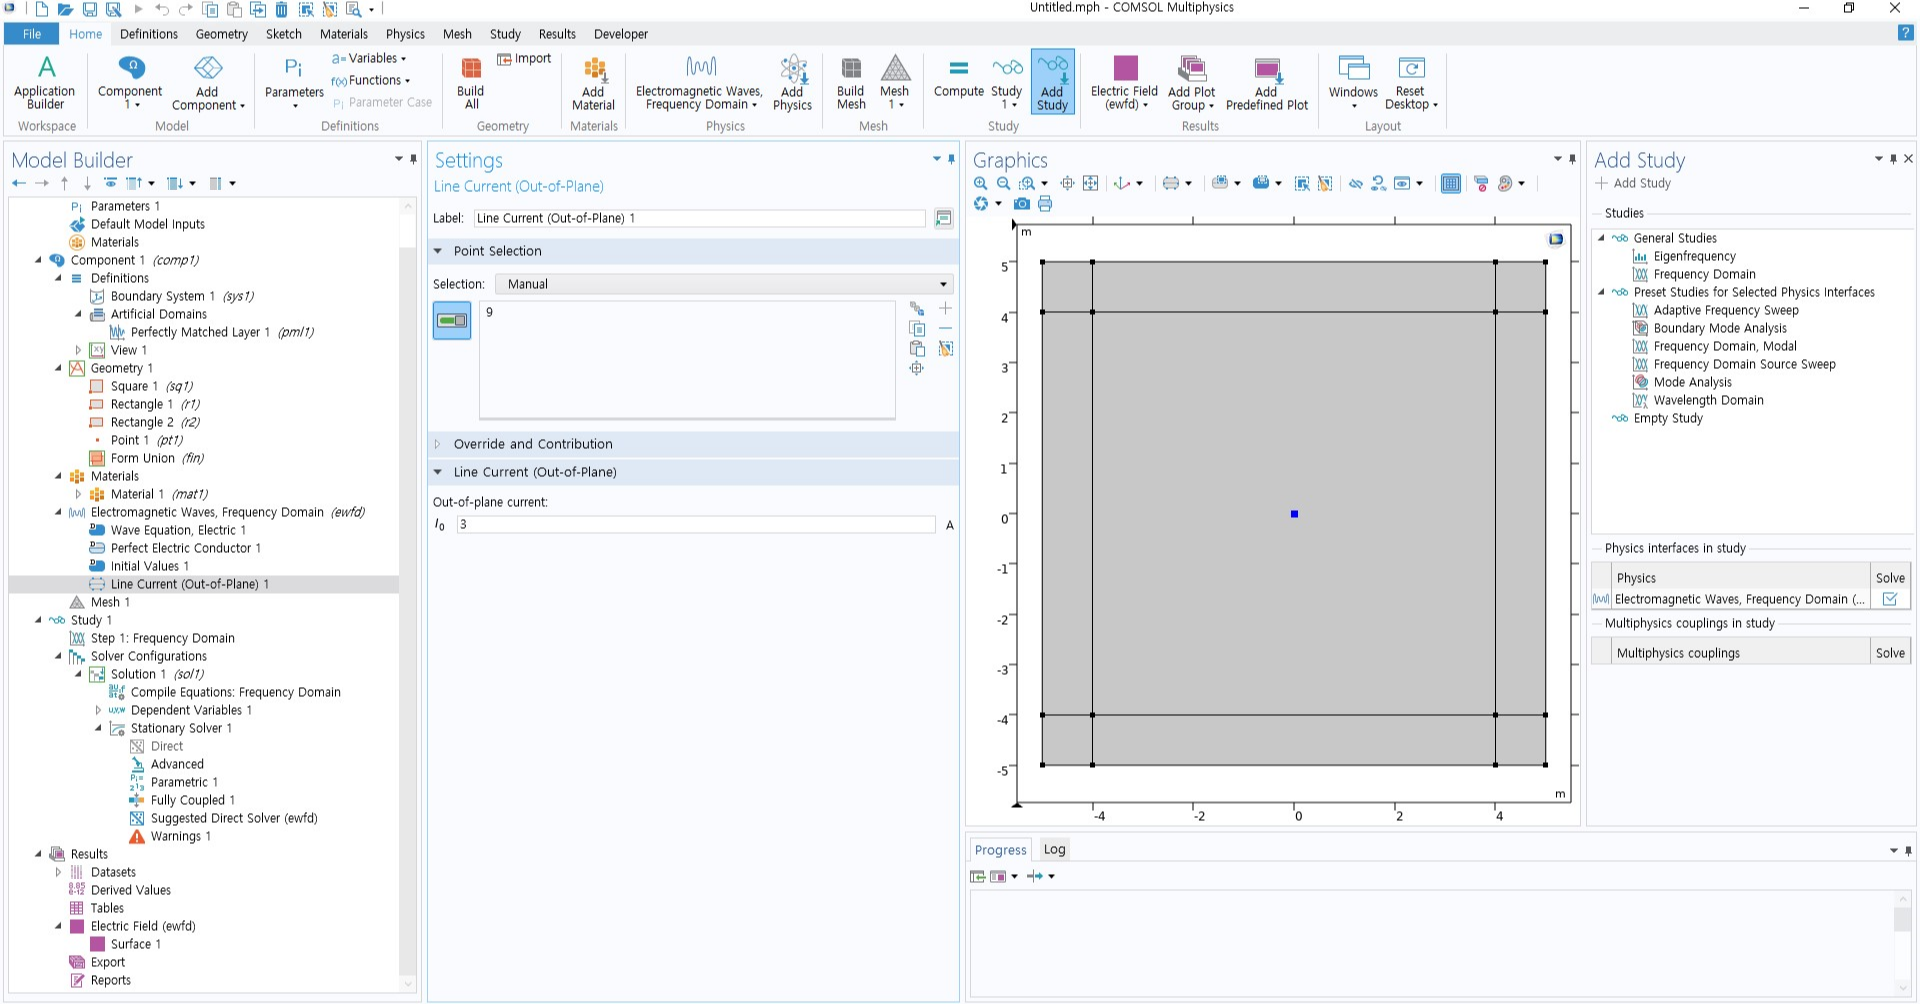The height and width of the screenshot is (1004, 1920).
Task: Click the Print icon in Graphics toolbar
Action: tap(1045, 204)
